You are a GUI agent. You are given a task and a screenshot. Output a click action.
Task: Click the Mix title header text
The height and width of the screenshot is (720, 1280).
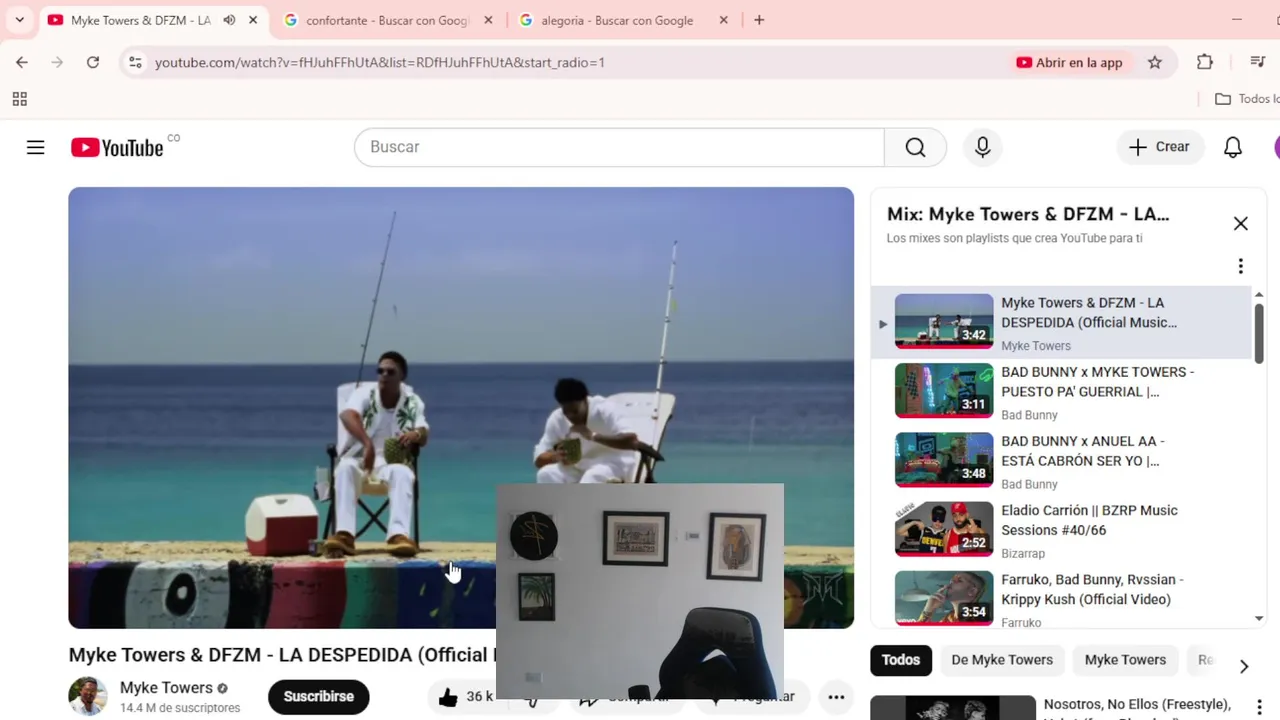click(x=1028, y=214)
